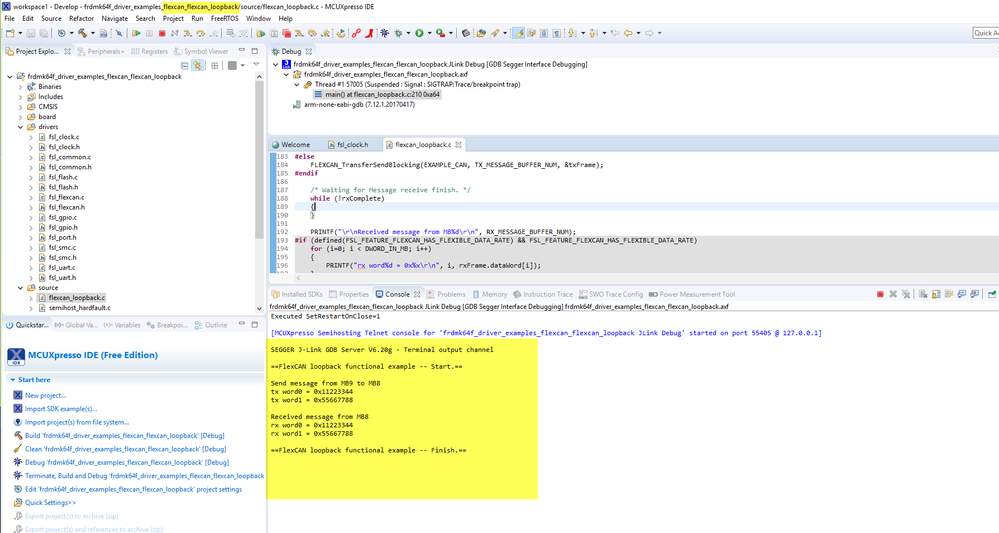Click red Terminate icon in Console toolbar

point(880,294)
